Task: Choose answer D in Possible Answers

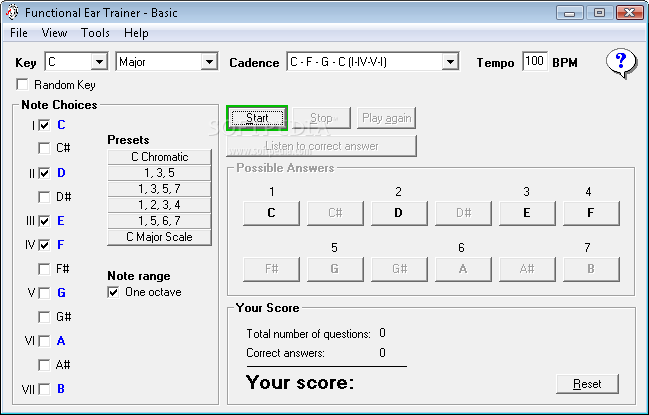Action: [399, 213]
